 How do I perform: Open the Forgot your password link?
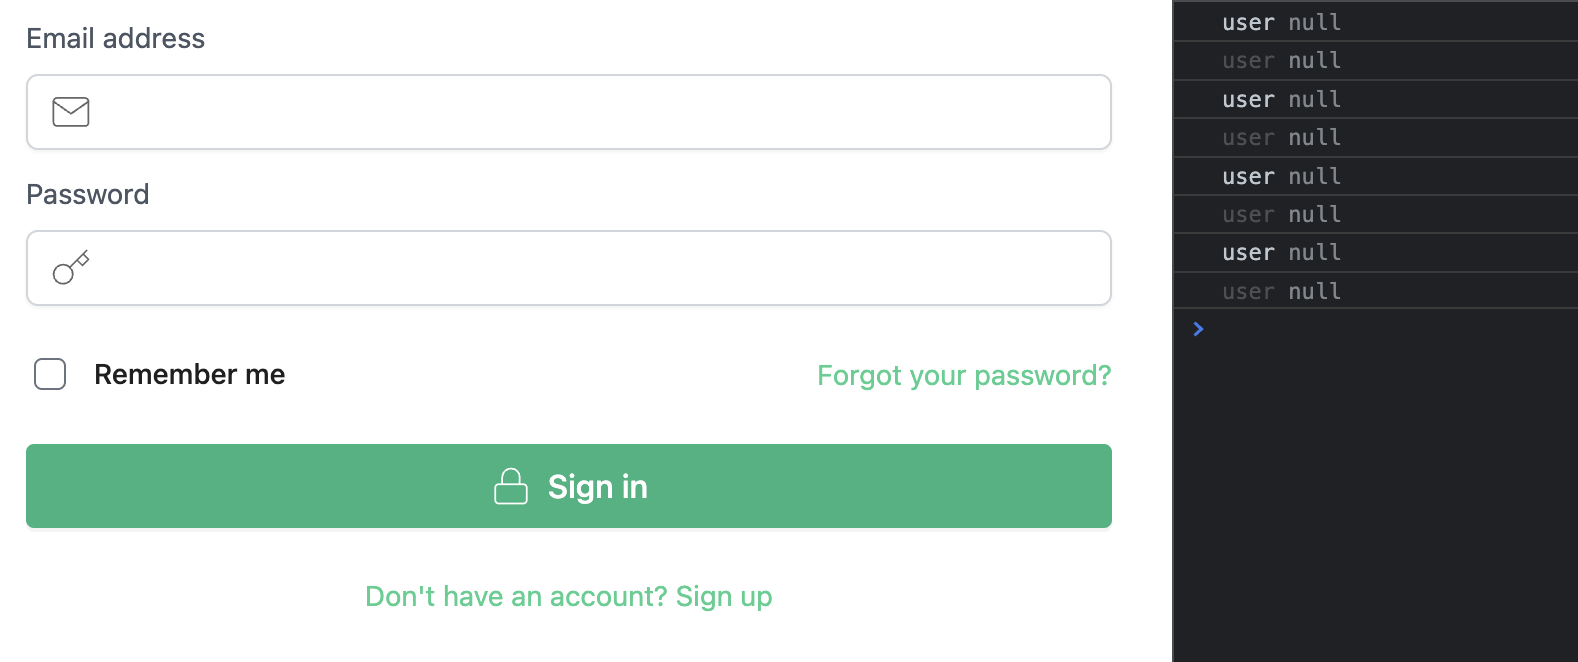click(964, 375)
